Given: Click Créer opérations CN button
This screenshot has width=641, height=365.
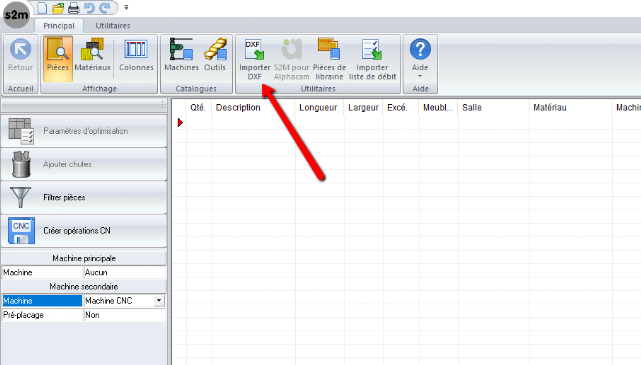Looking at the screenshot, I should [x=84, y=231].
